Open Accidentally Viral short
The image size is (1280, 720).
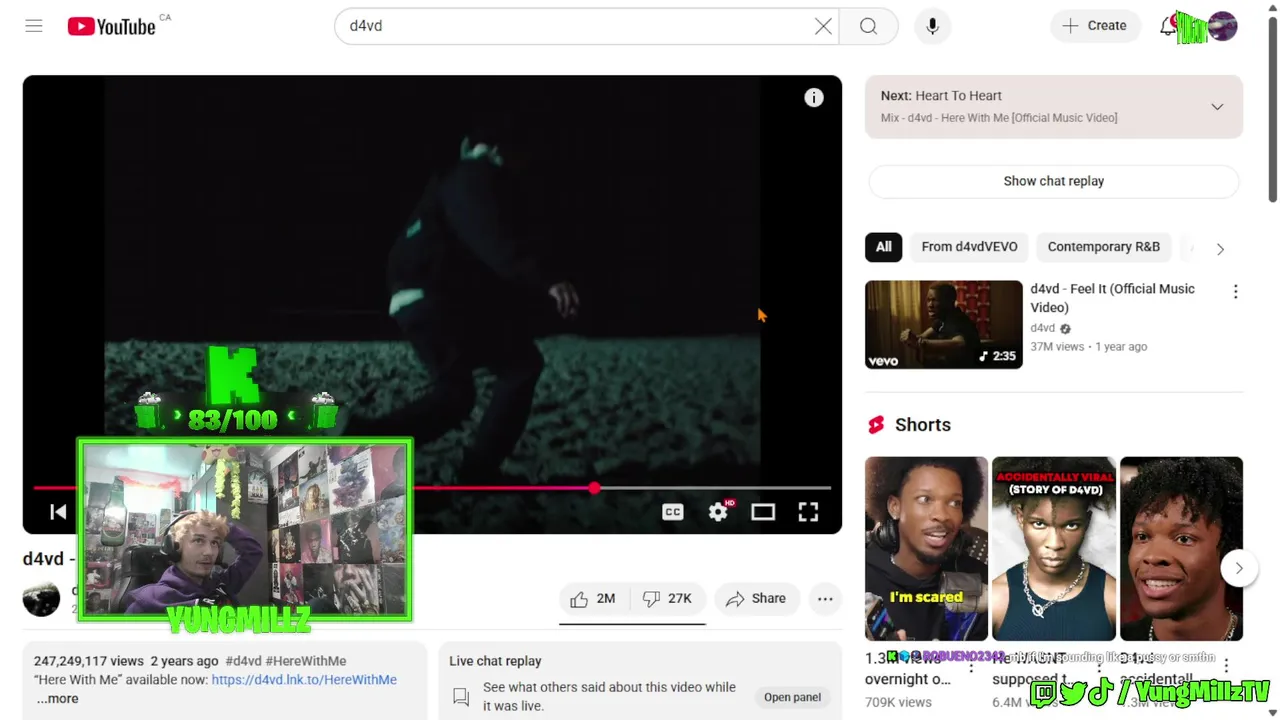point(1054,548)
